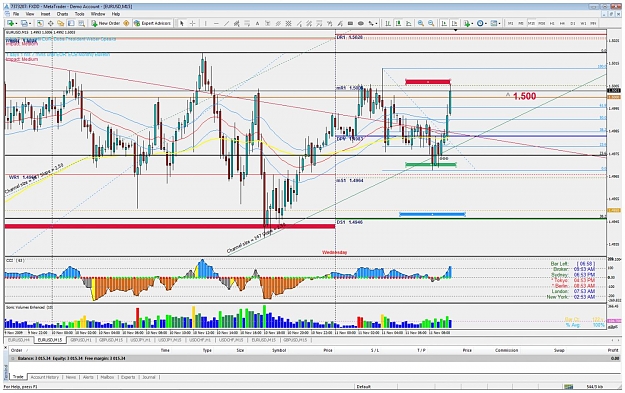Switch to the USDJPY,H1 chart tab
The height and width of the screenshot is (393, 625).
140,340
